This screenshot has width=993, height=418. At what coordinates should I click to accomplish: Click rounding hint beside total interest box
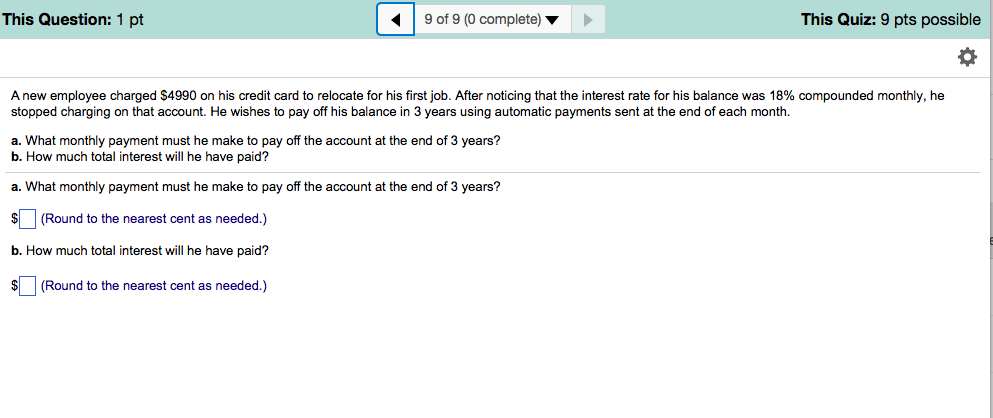[153, 286]
